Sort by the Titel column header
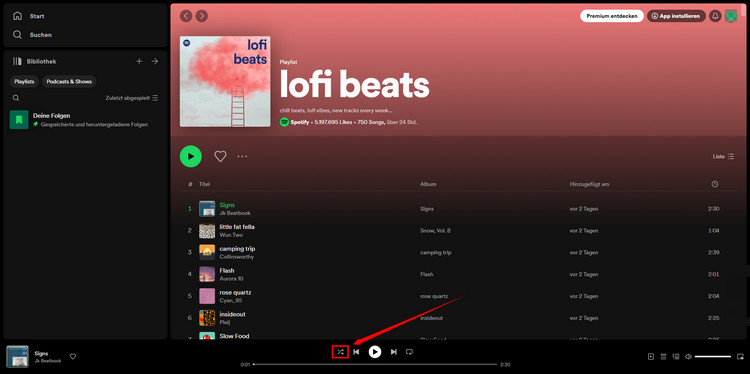Screen dimensions: 750x374 coord(204,184)
